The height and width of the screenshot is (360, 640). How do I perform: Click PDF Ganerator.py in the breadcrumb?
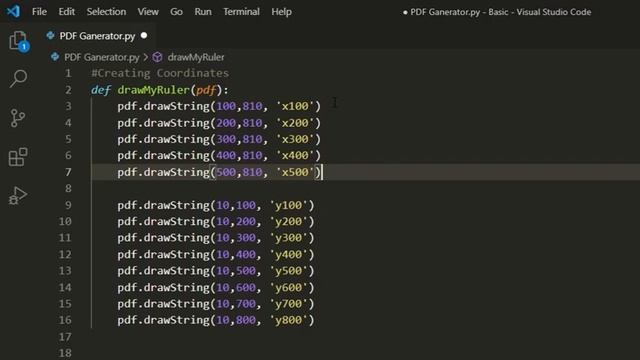coord(102,57)
